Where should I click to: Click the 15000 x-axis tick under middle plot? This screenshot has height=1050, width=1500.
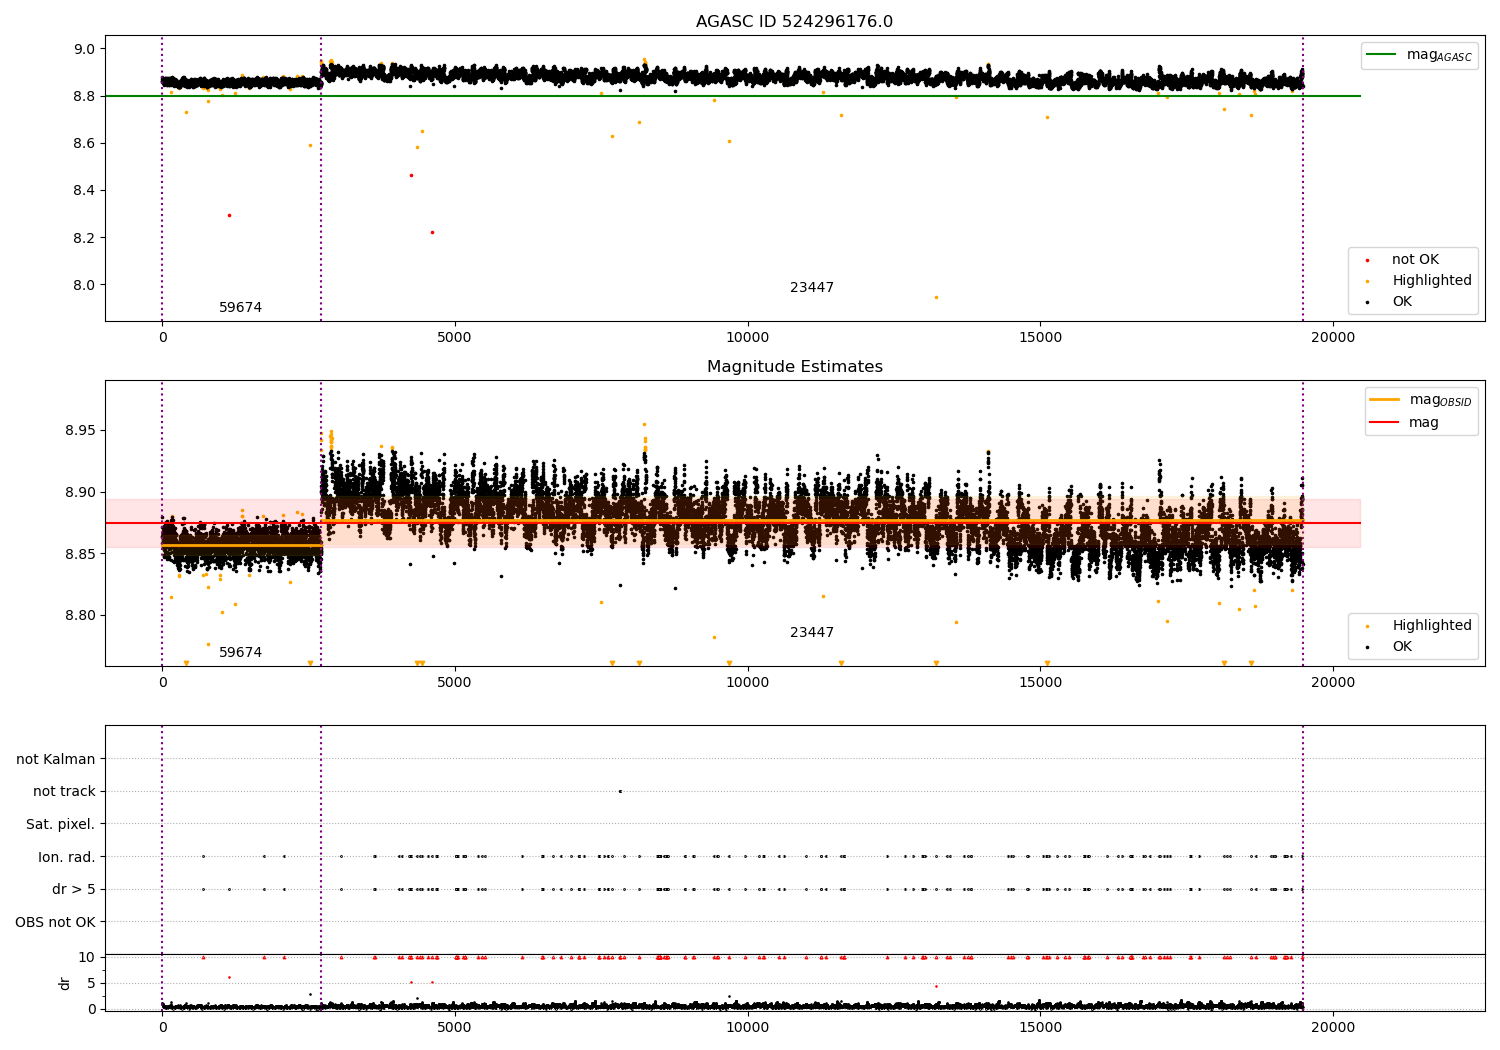(x=1040, y=683)
